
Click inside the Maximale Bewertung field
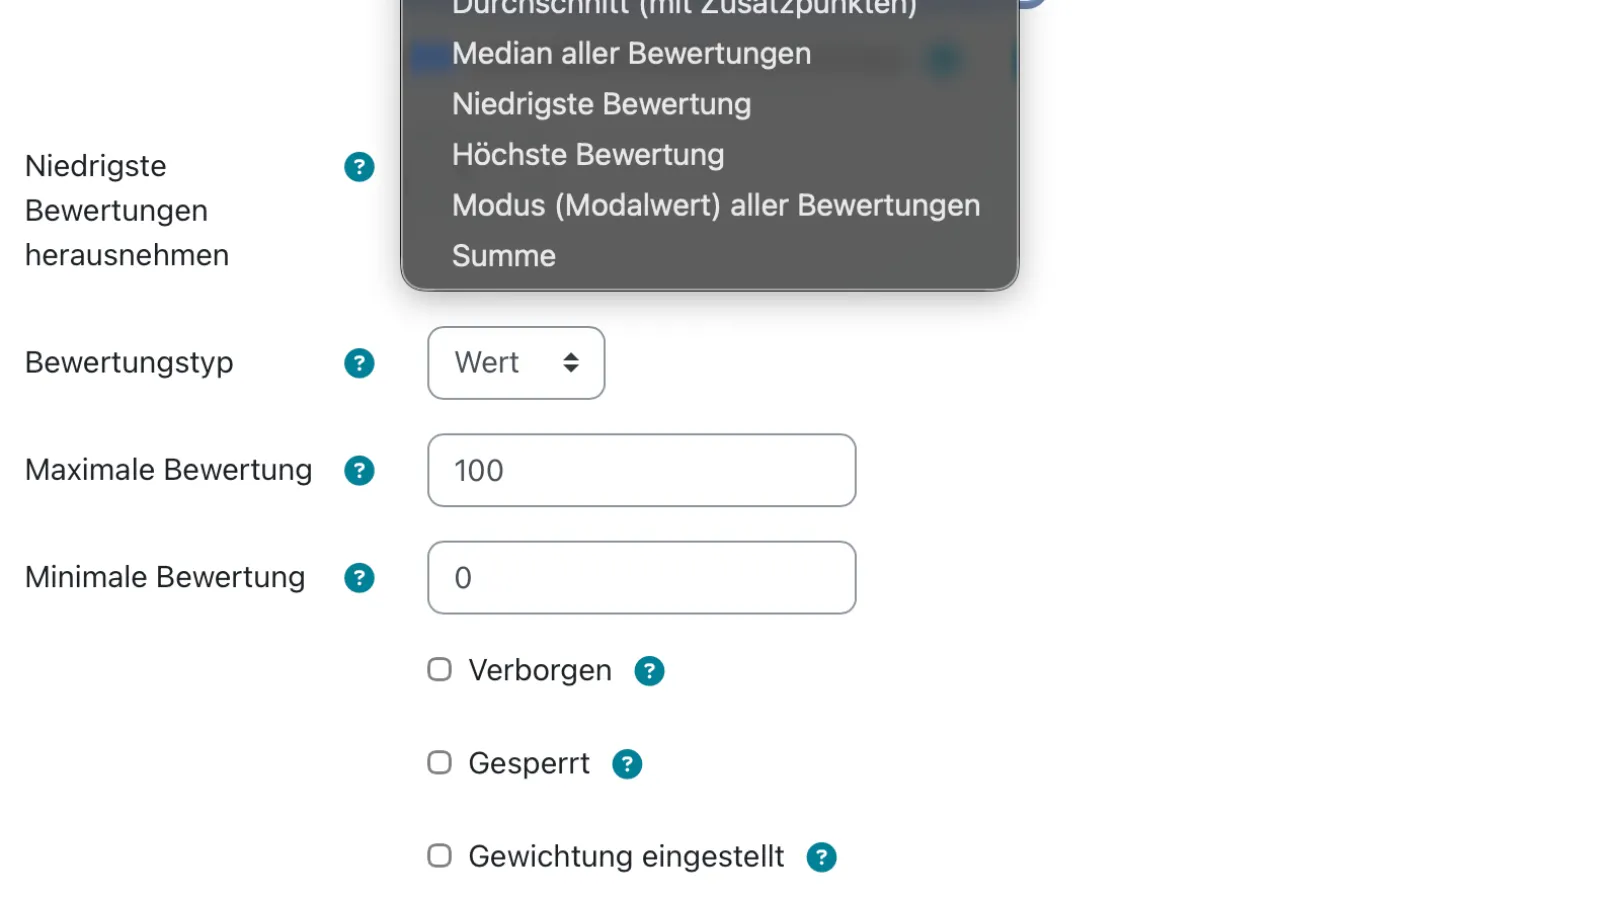point(641,470)
